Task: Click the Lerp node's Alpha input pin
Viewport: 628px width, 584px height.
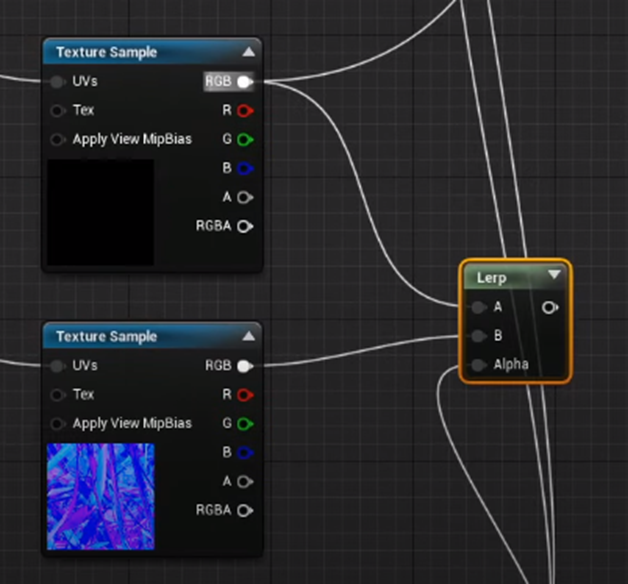Action: (478, 364)
